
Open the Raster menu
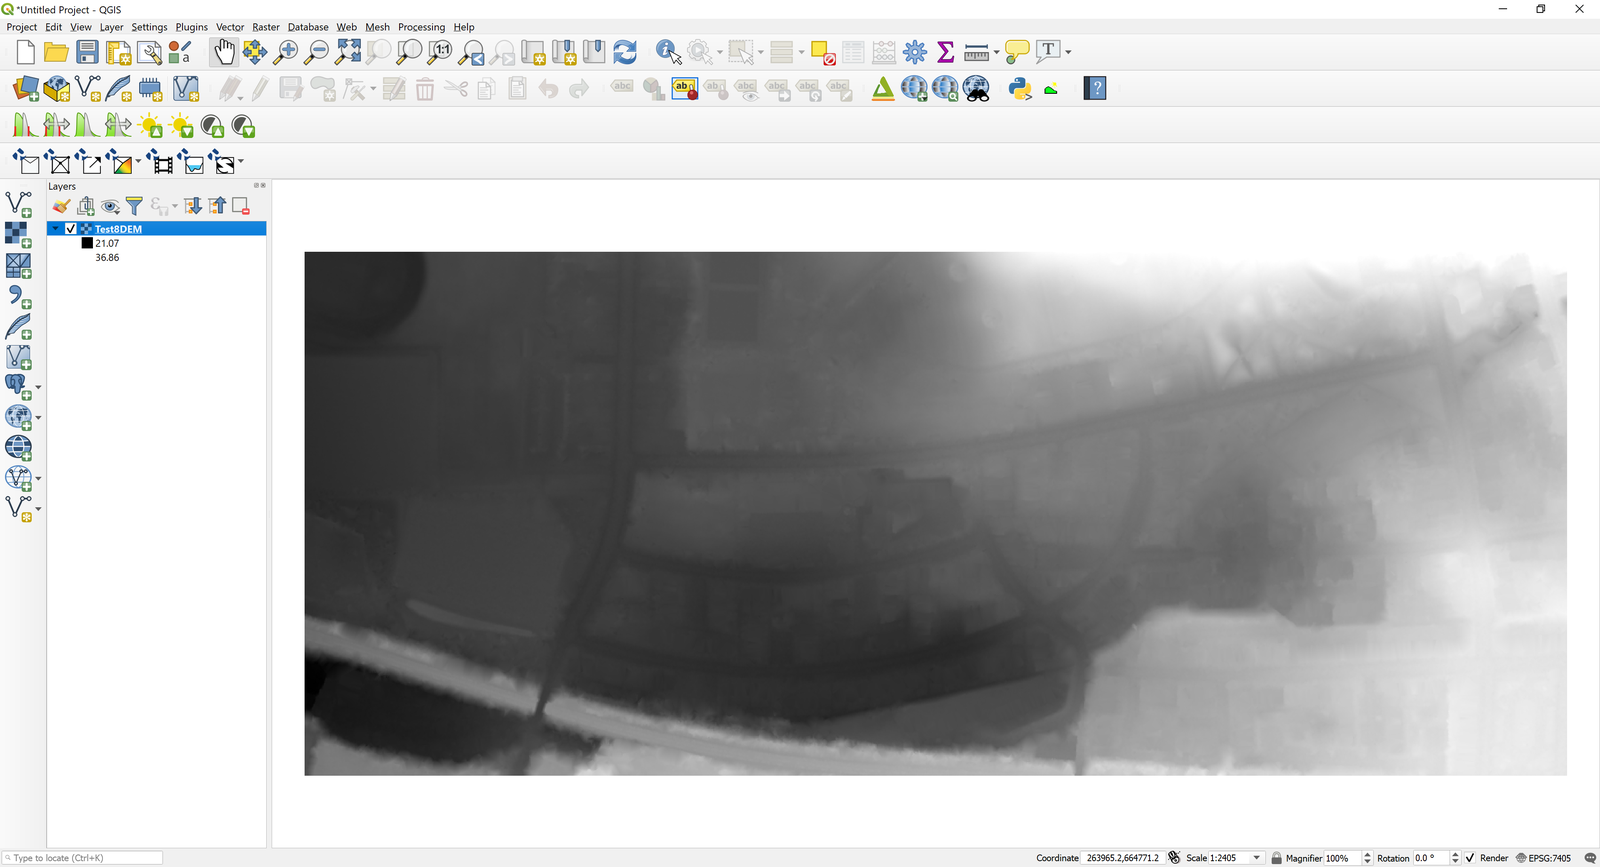click(266, 27)
